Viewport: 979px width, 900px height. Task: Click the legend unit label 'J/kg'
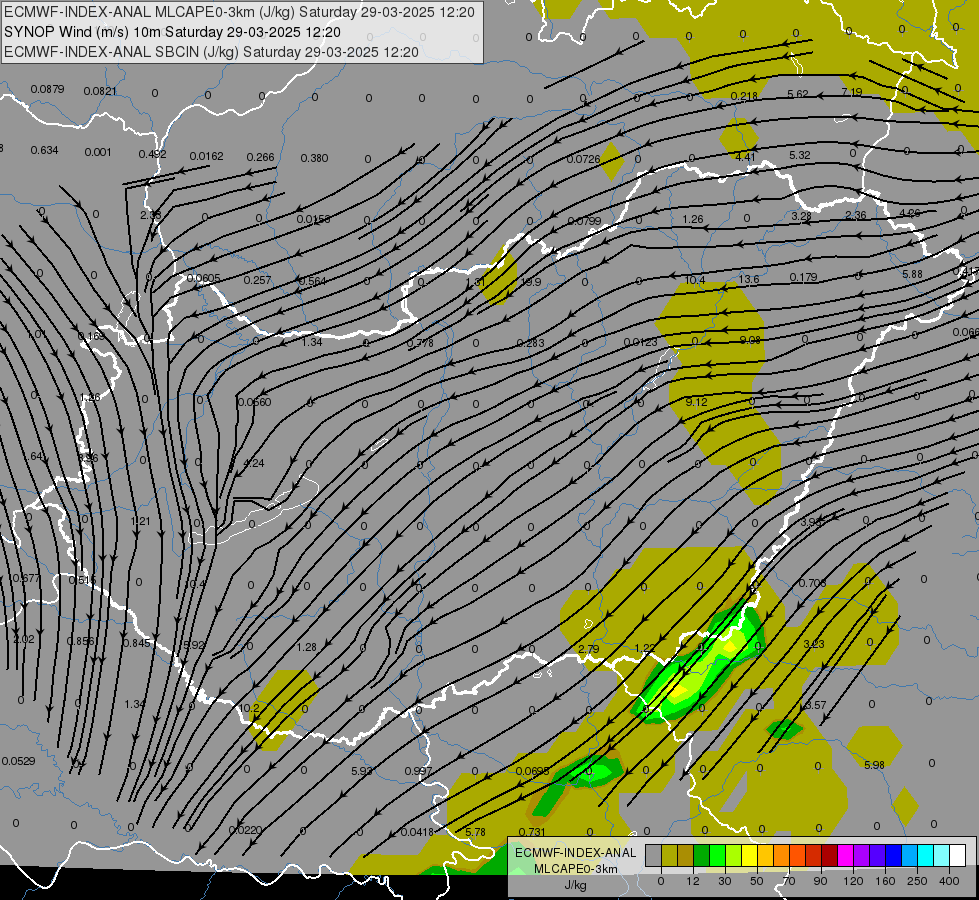(x=576, y=885)
